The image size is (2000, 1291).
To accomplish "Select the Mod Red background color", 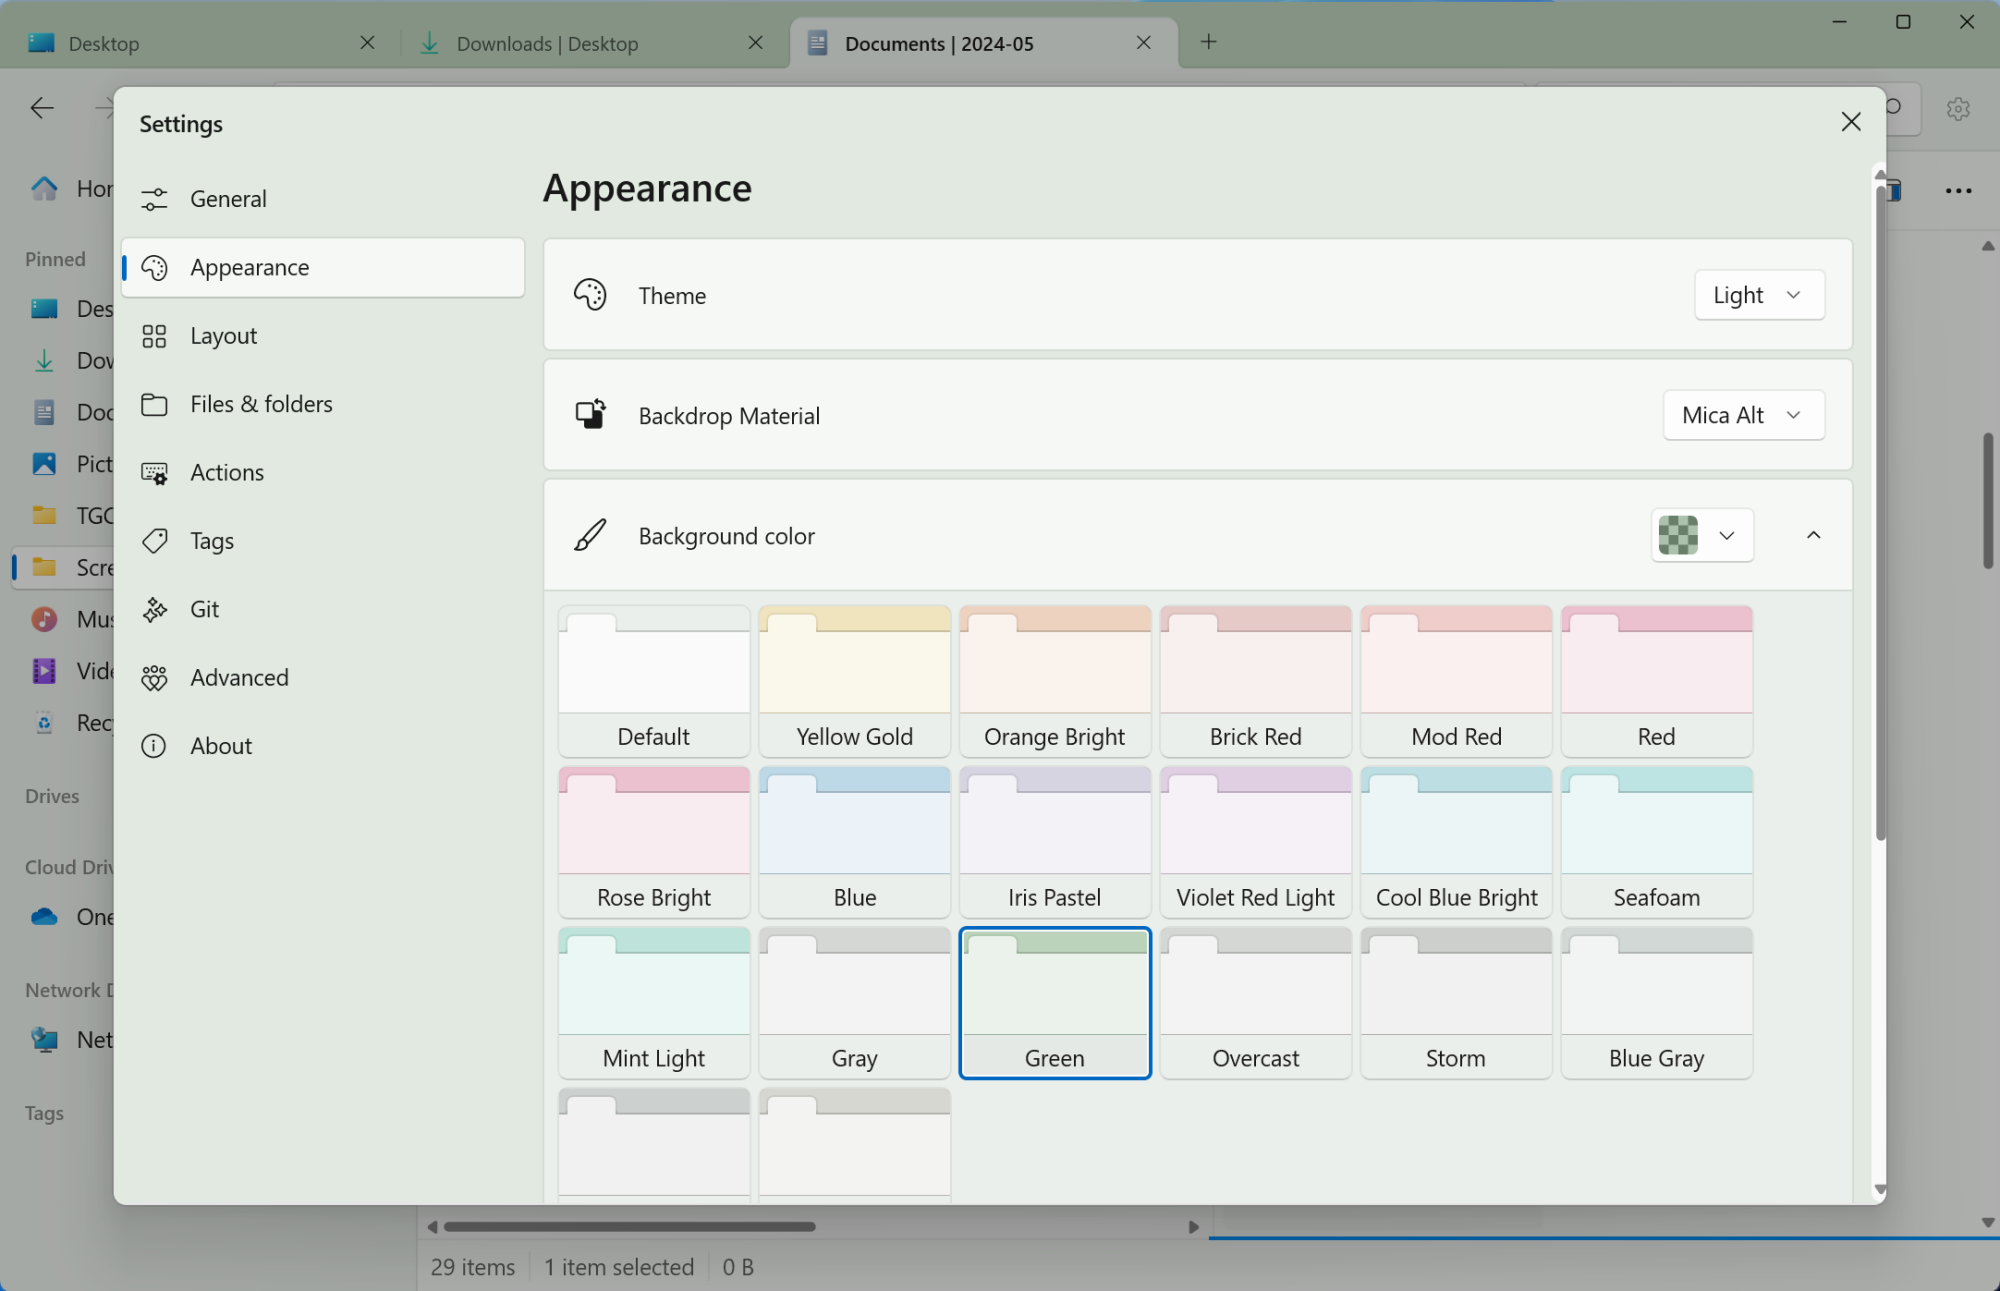I will pos(1456,681).
